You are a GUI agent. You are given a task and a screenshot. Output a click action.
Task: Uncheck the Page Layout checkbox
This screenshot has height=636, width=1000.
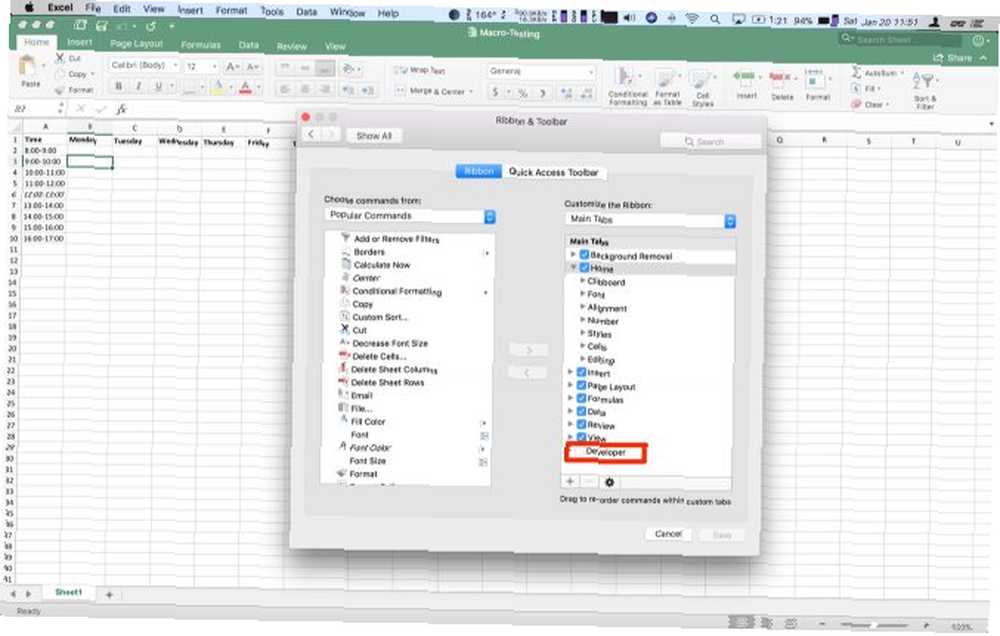click(x=582, y=385)
